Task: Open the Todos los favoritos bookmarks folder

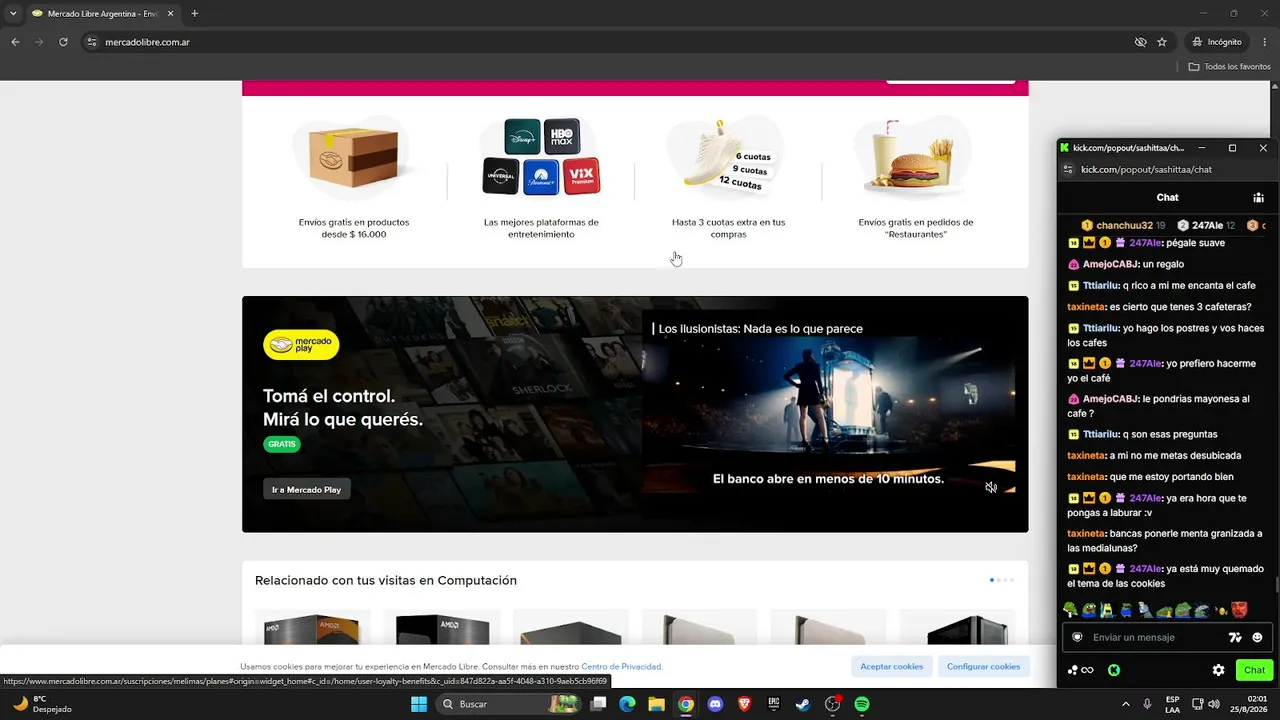Action: 1229,67
